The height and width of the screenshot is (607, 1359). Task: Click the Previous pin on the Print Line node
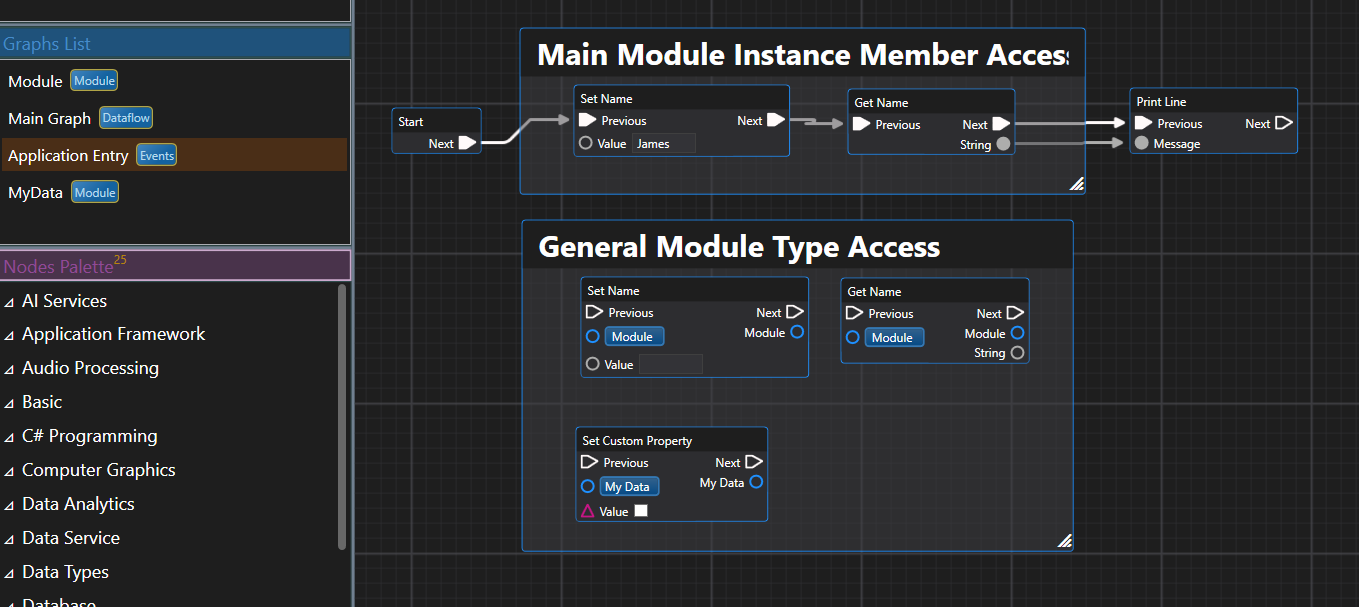[x=1143, y=123]
